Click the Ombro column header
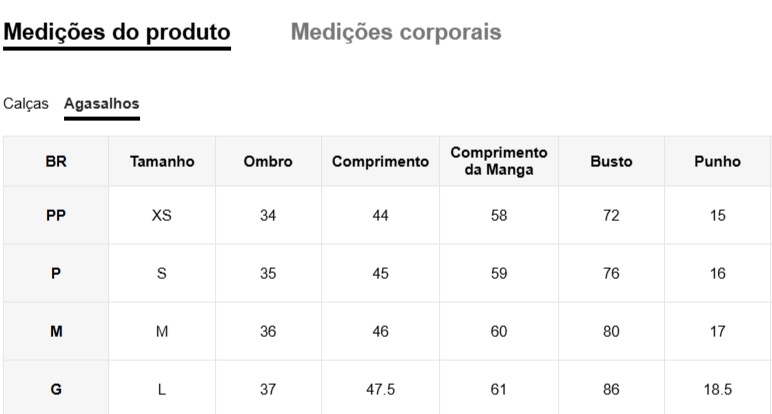Image resolution: width=772 pixels, height=414 pixels. click(268, 161)
